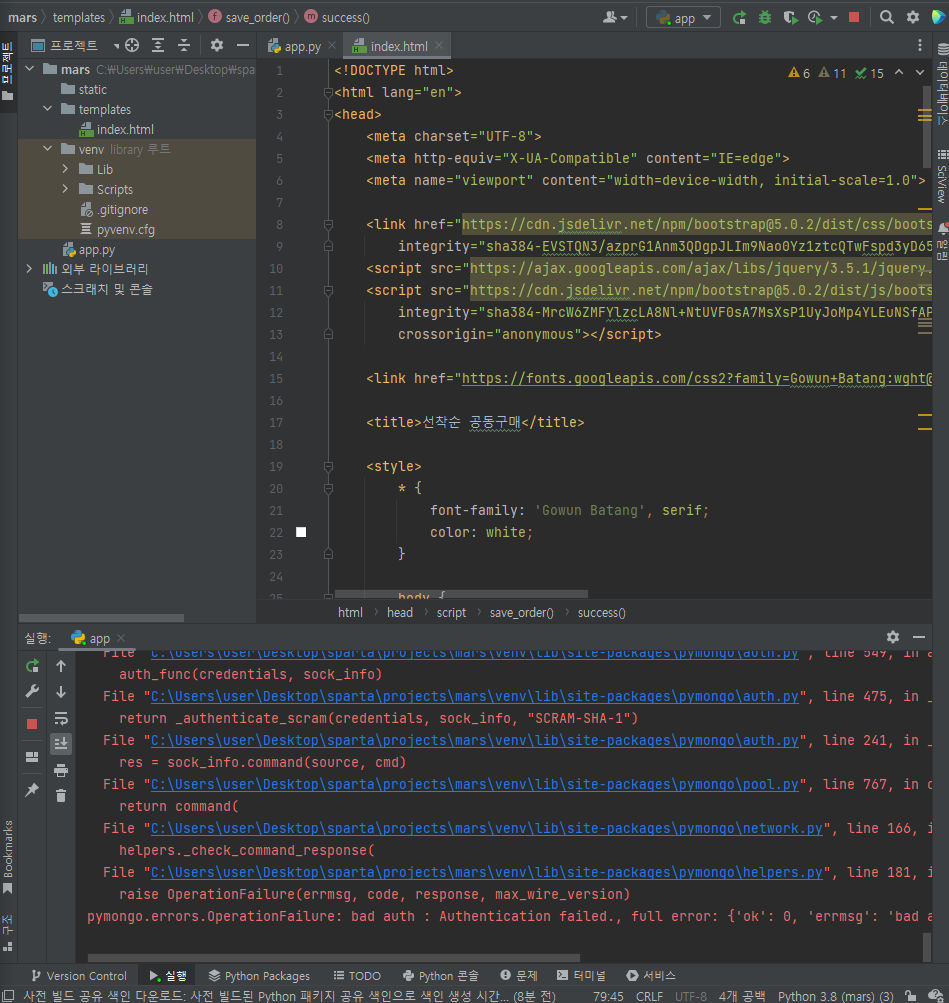
Task: Start debugging with the bug icon
Action: pyautogui.click(x=765, y=17)
